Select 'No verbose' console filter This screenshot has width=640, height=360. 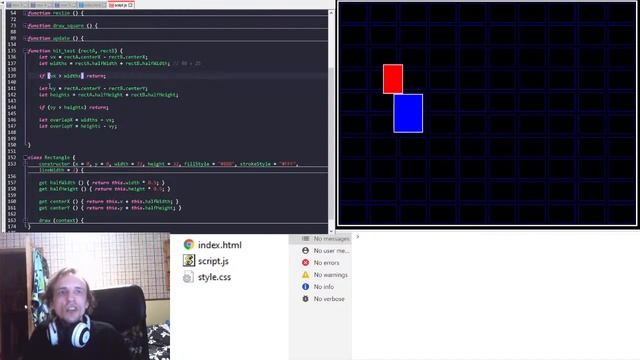click(320, 299)
